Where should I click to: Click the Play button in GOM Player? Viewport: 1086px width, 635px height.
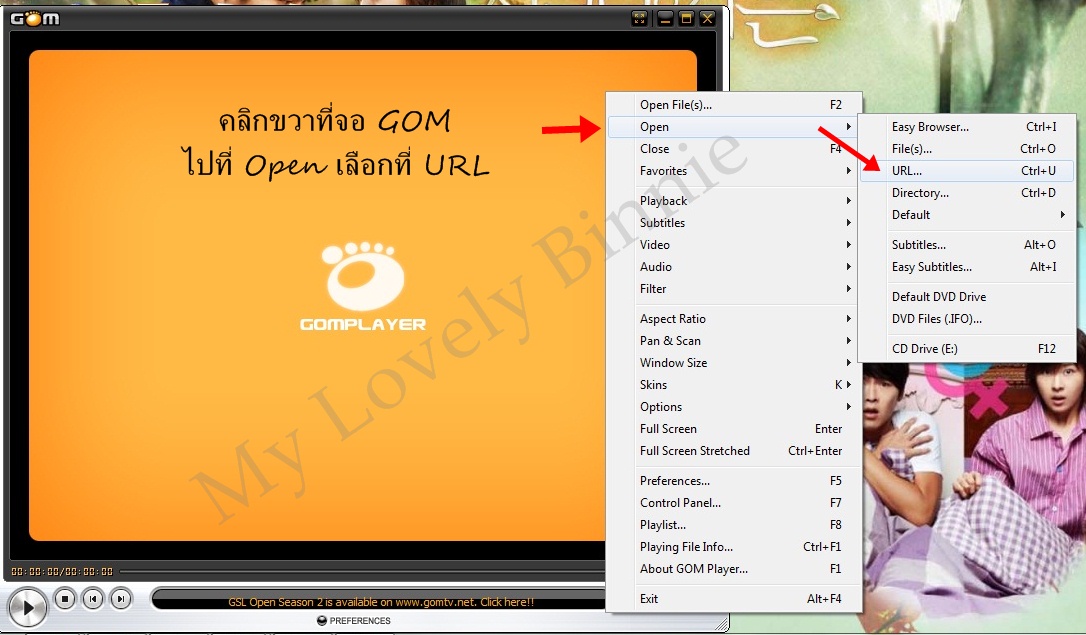point(27,607)
